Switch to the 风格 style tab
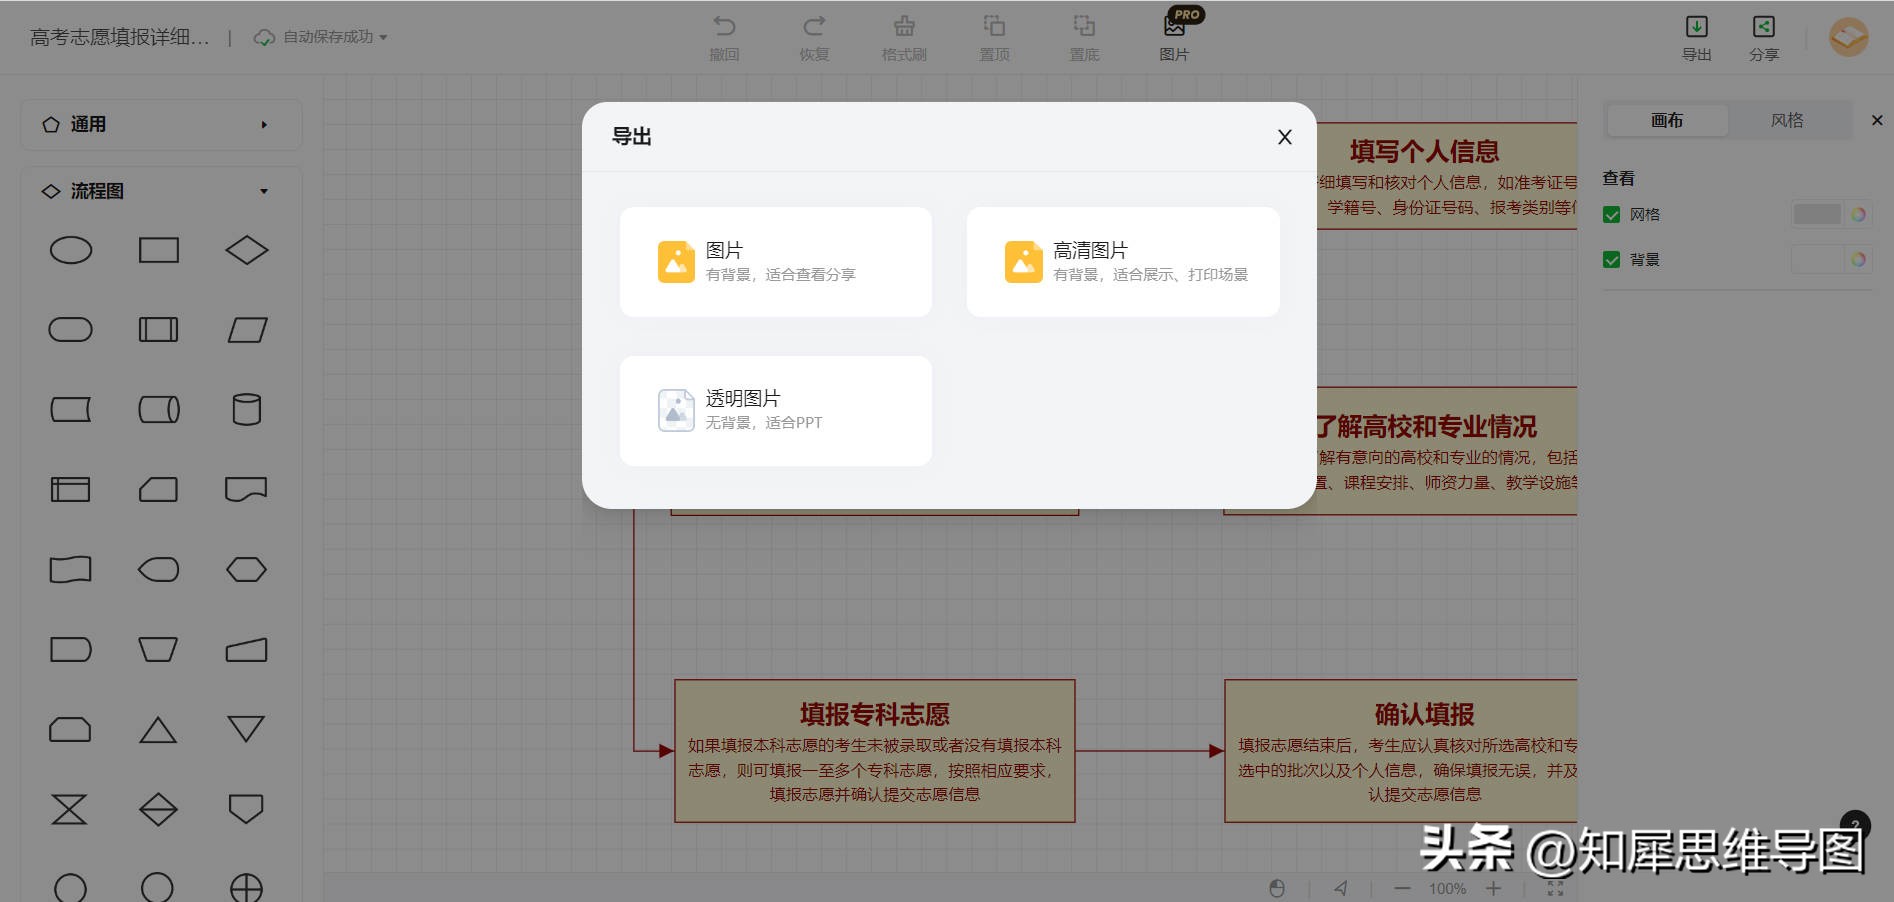 click(1786, 119)
